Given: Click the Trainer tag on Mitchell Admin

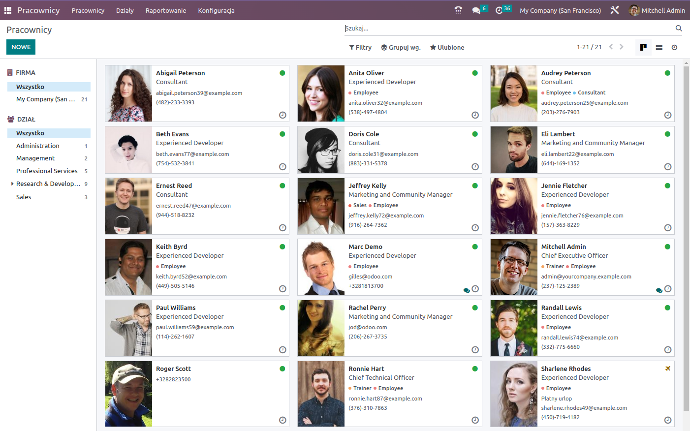Looking at the screenshot, I should tap(553, 266).
